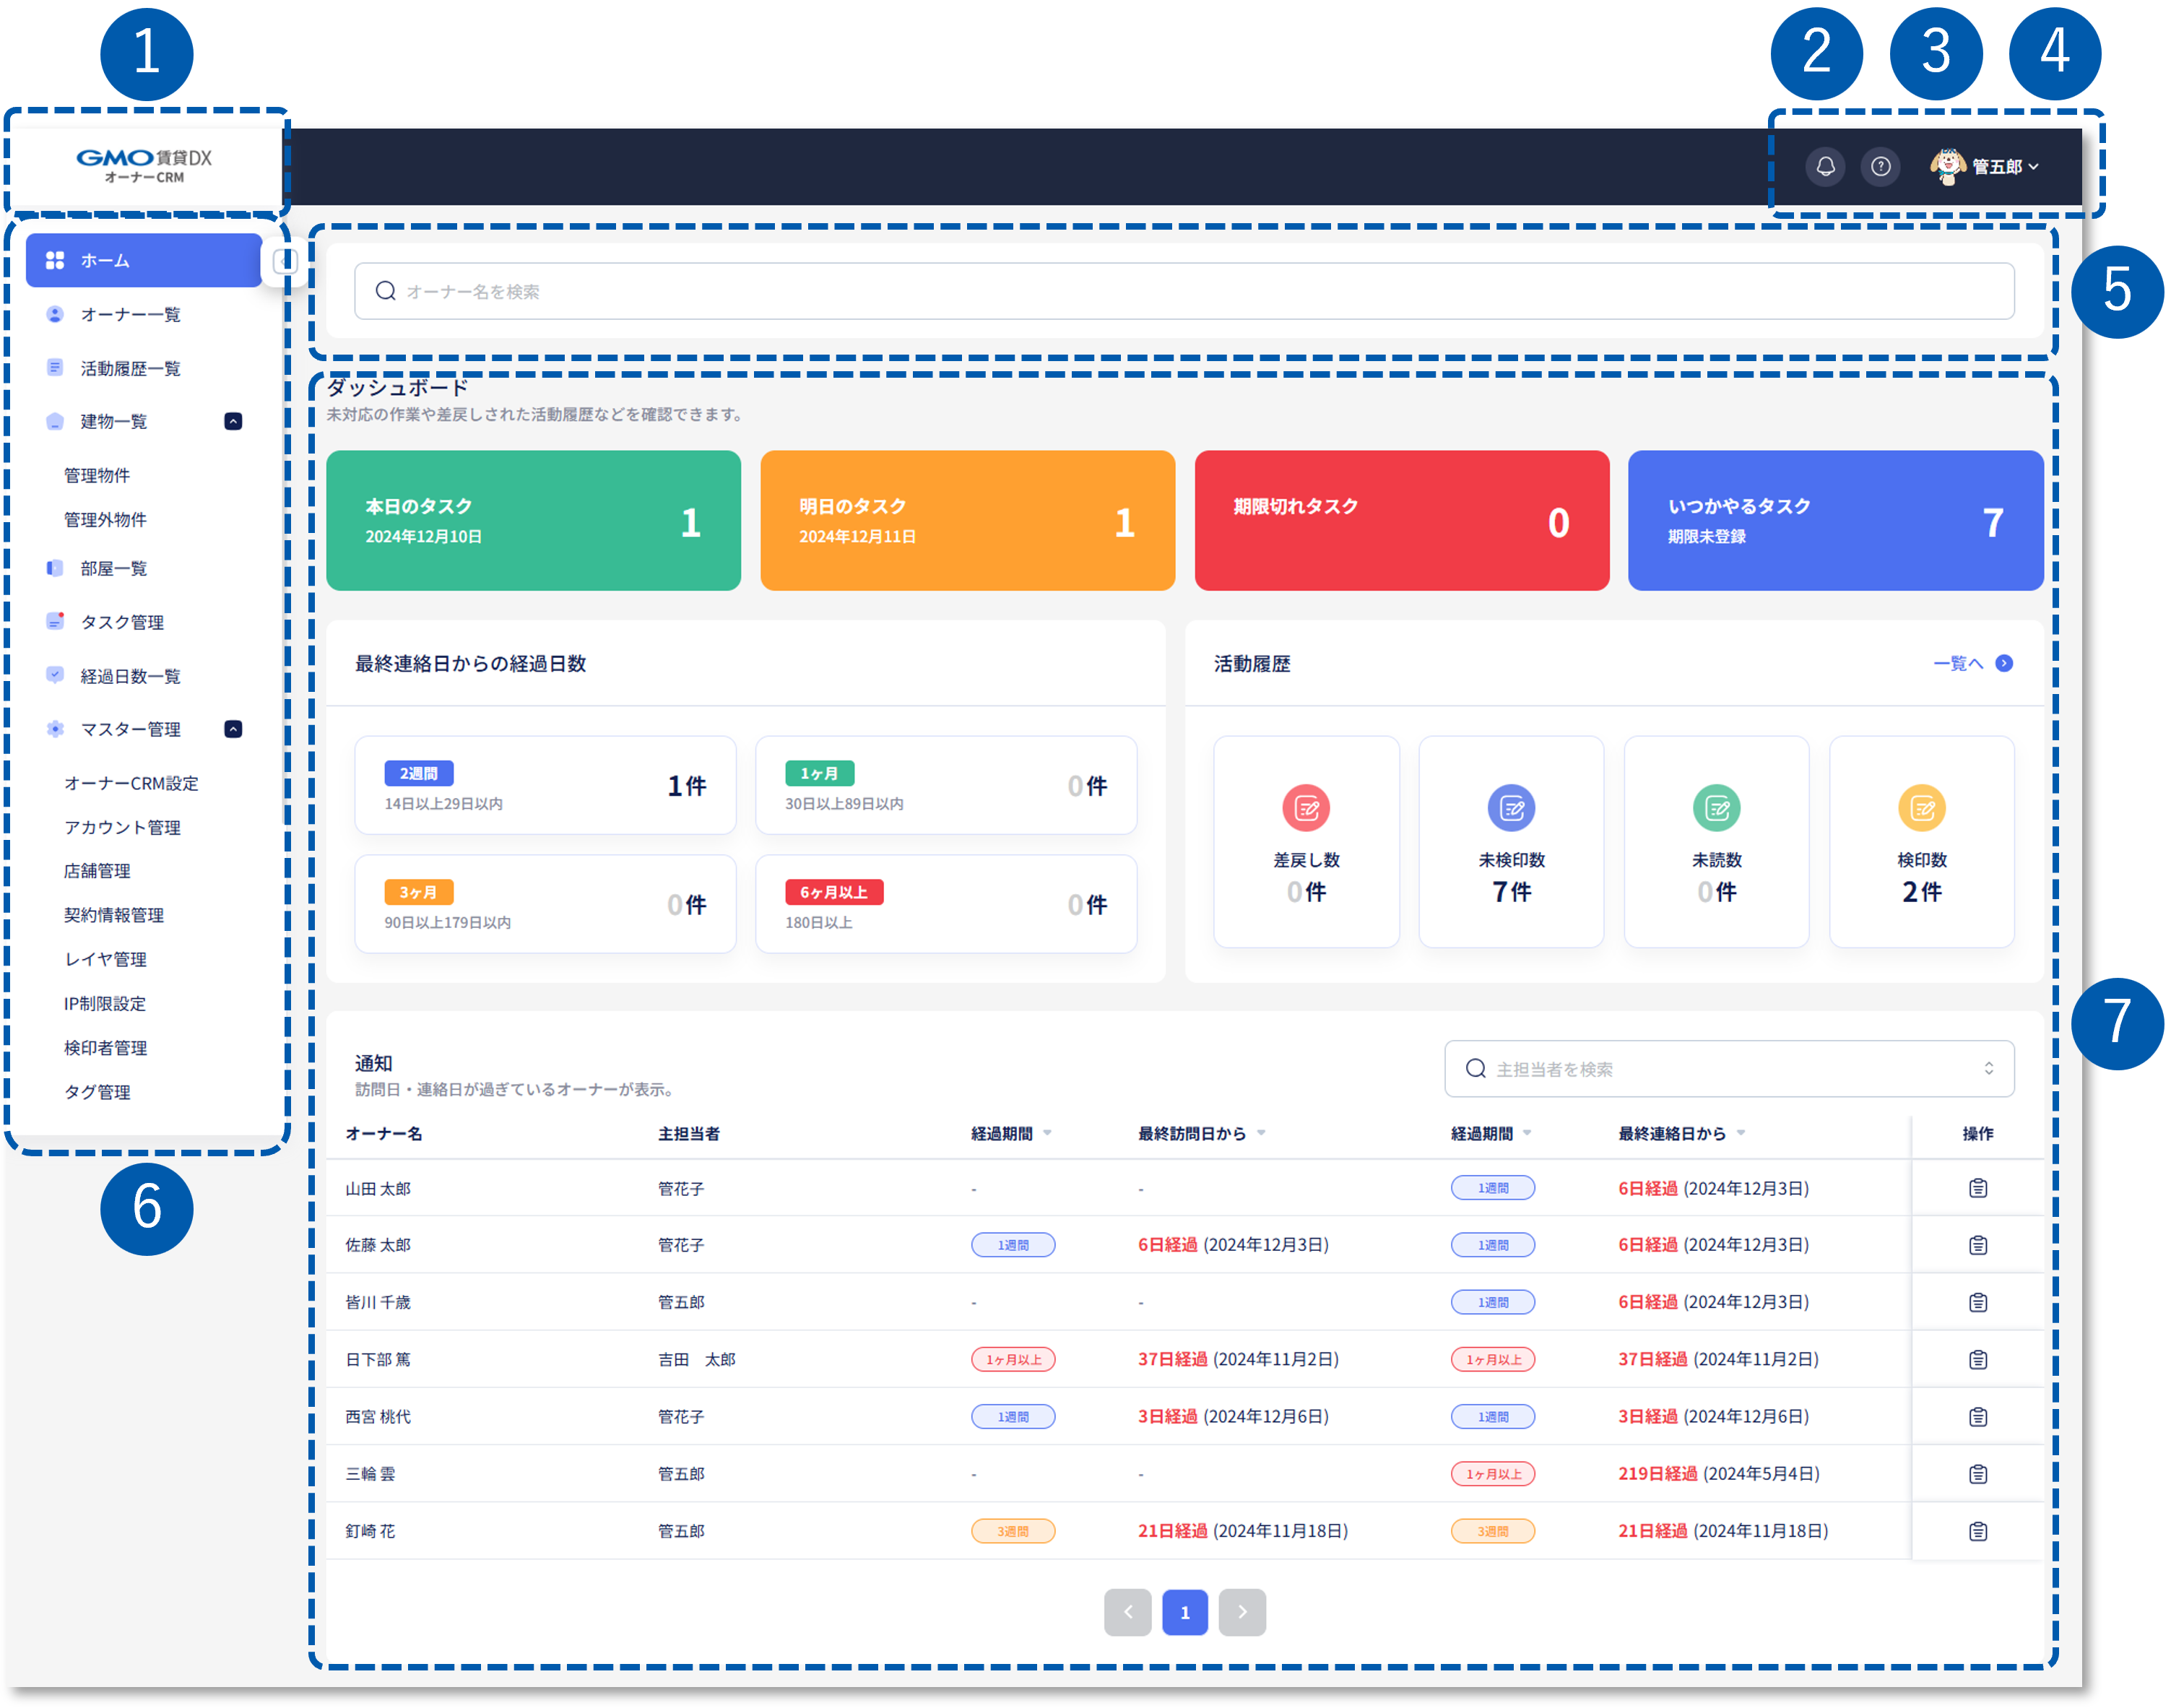The image size is (2171, 1708).
Task: Click the 2週間 elapsed days card
Action: (x=545, y=785)
